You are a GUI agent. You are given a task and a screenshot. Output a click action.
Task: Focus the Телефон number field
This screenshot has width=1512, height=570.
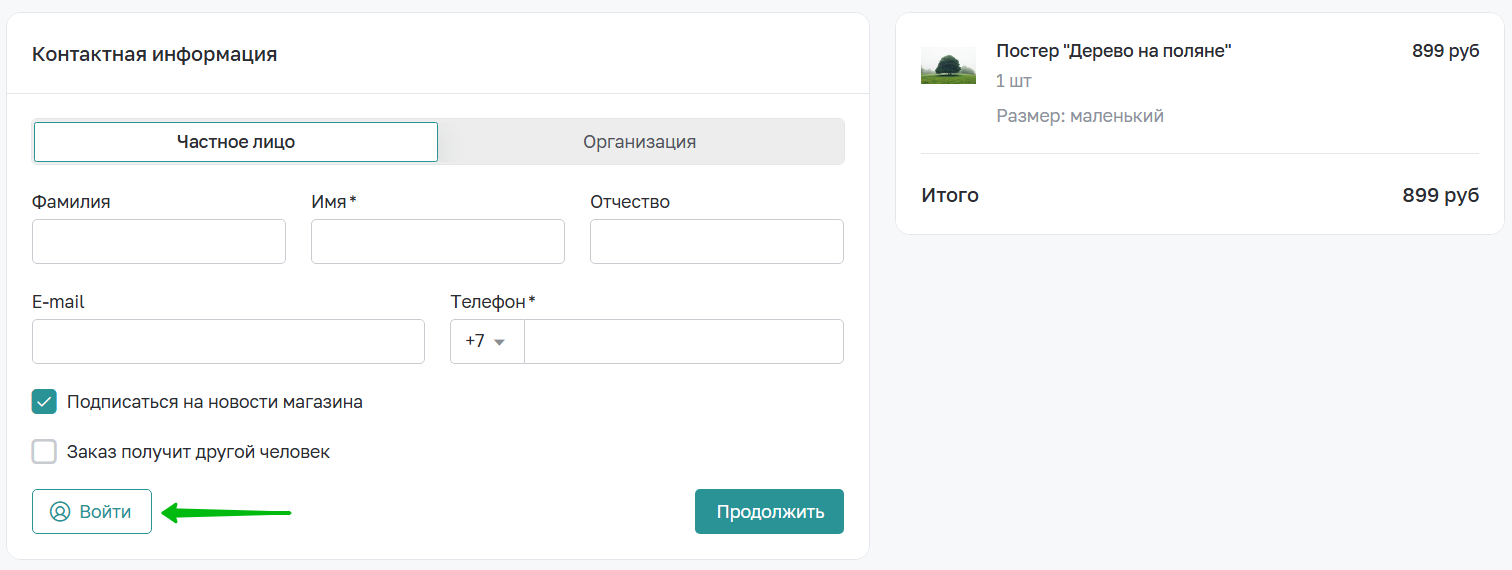[684, 341]
